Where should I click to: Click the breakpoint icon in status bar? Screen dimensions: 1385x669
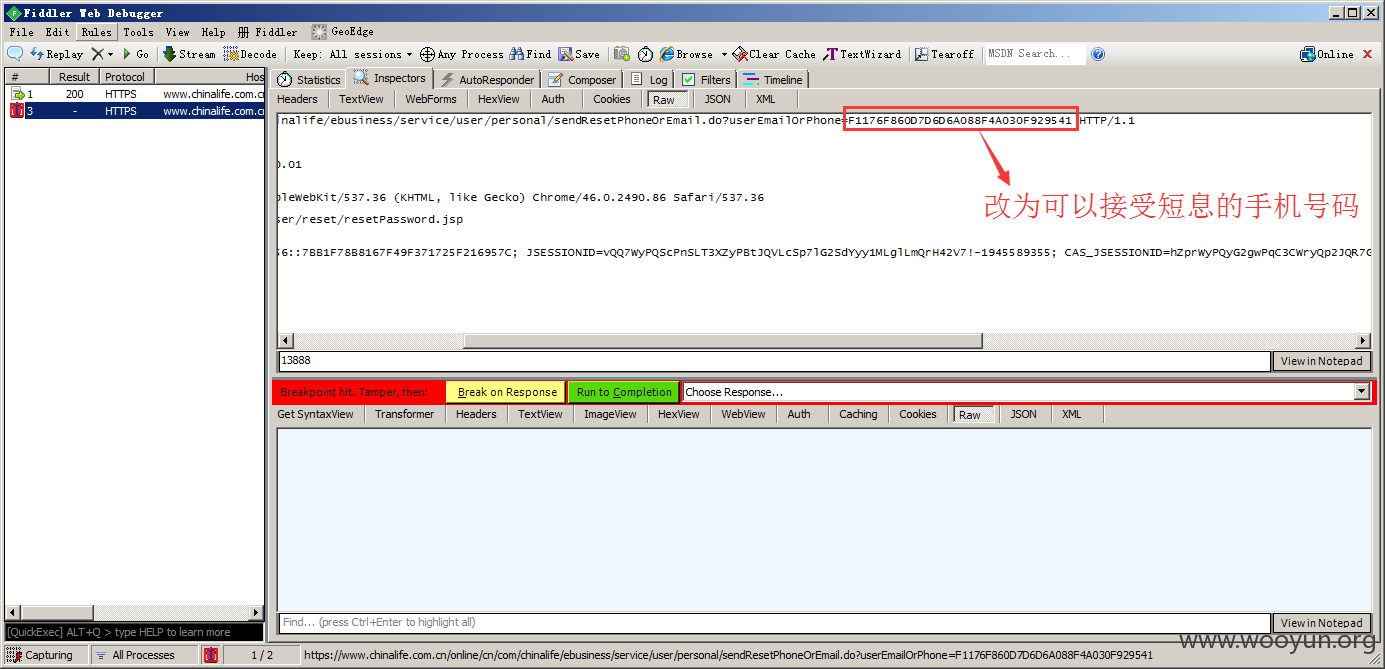point(211,655)
